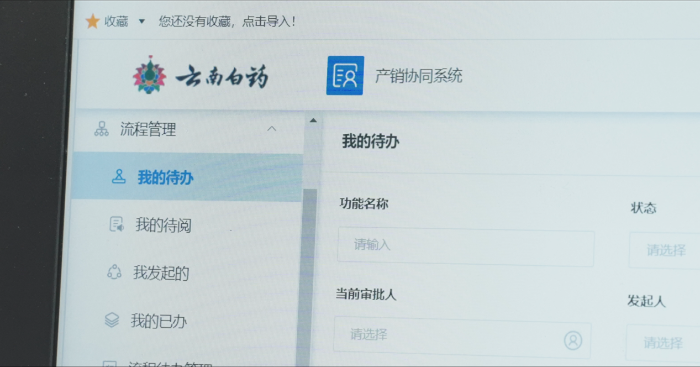This screenshot has width=700, height=367.
Task: Click the 我的待办 stamp icon
Action: click(119, 176)
